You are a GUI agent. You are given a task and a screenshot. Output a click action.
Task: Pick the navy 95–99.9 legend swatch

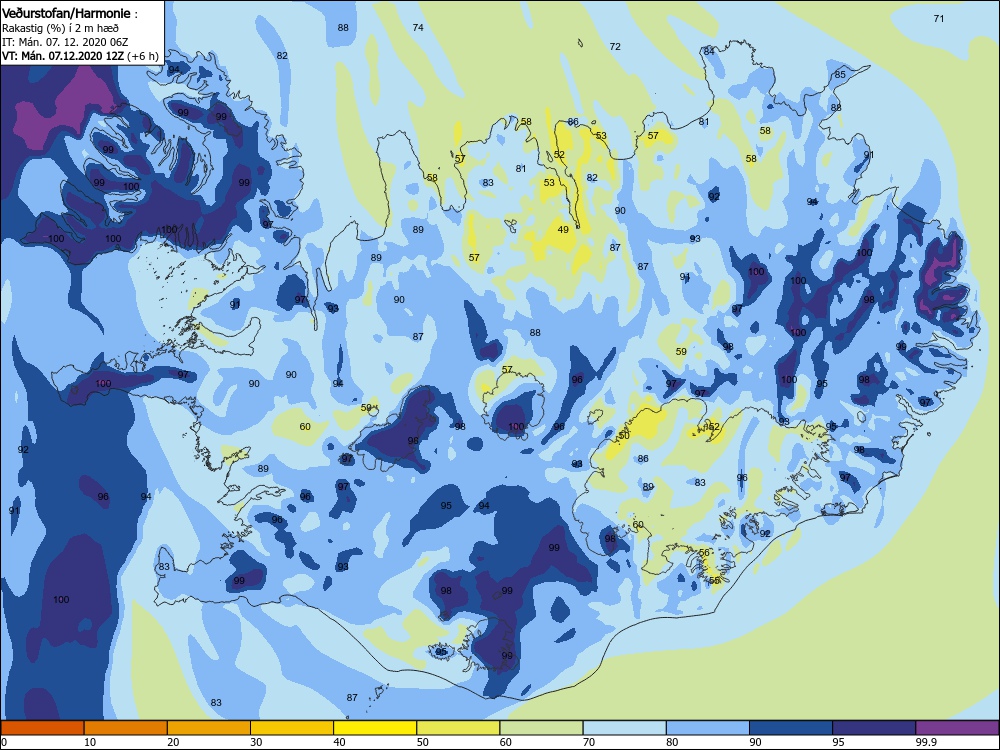pos(874,728)
